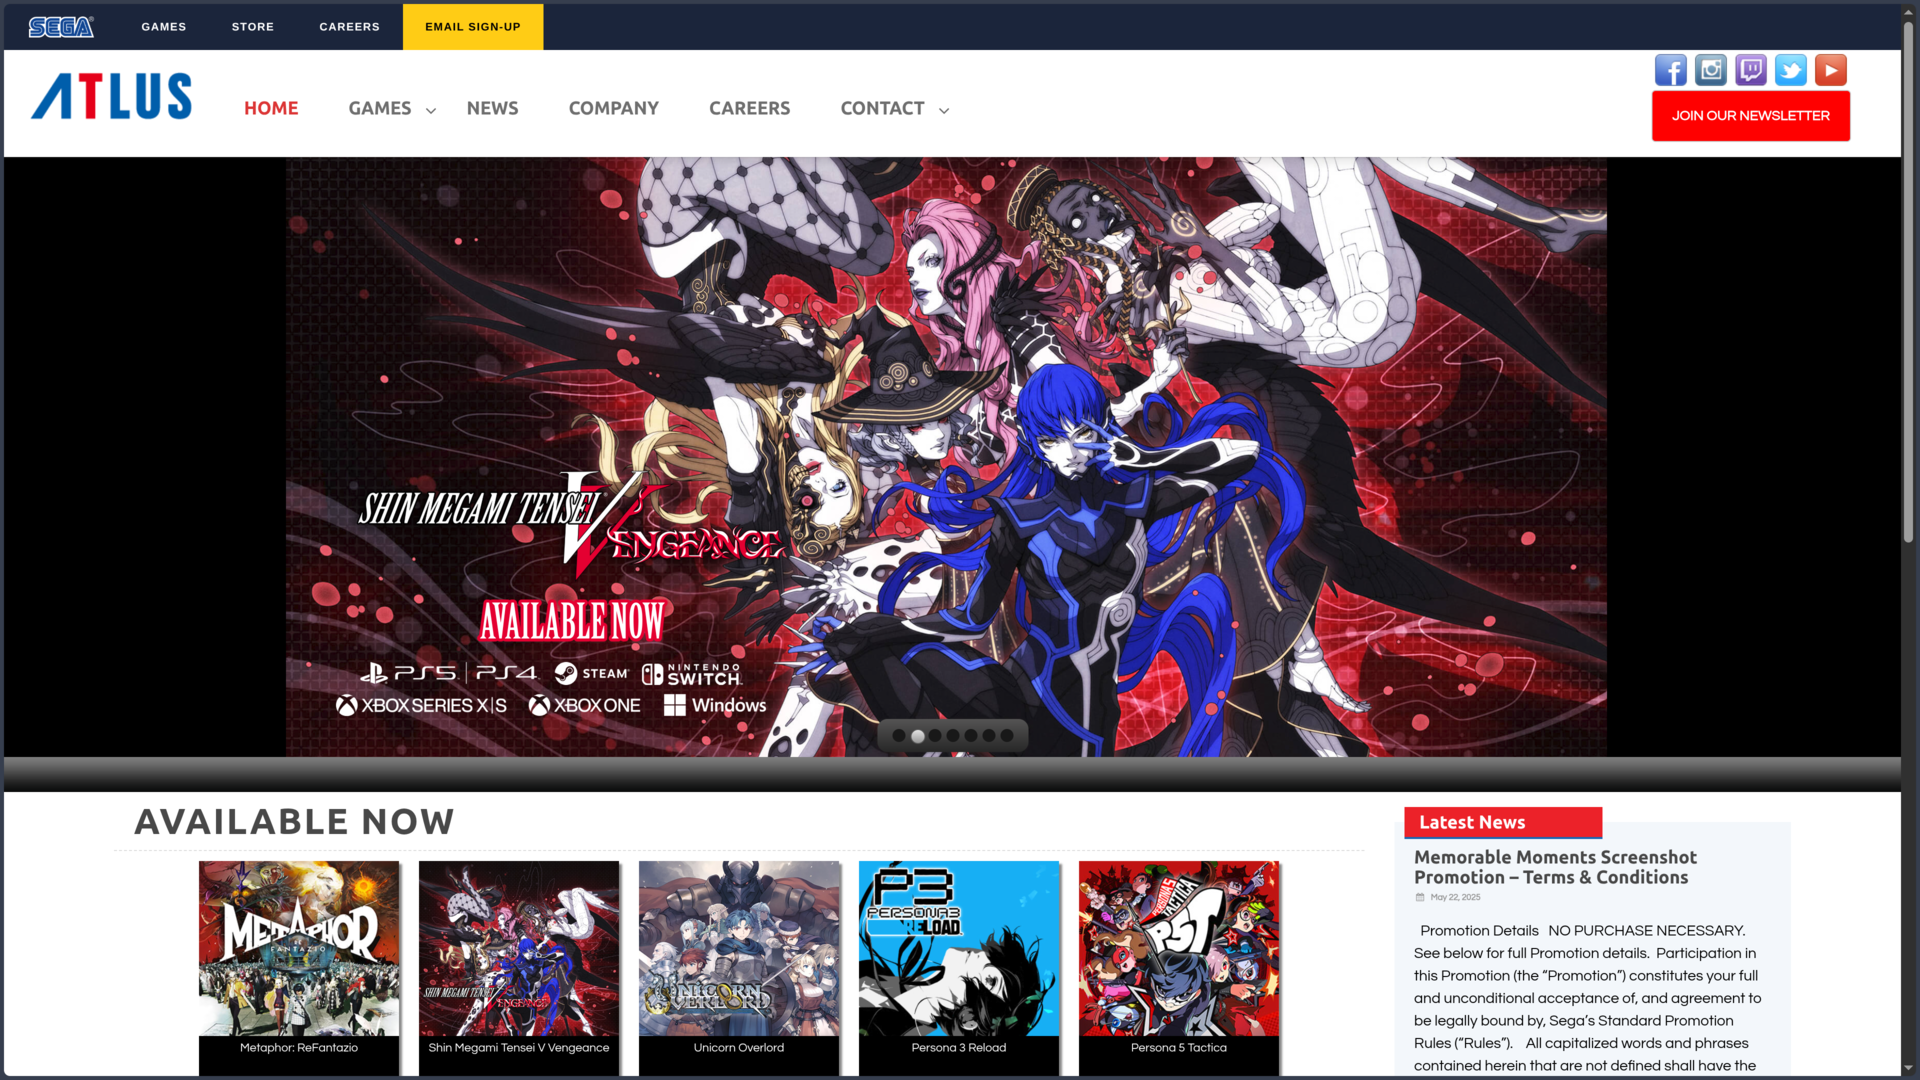Expand the CONTACT dropdown chevron
1920x1080 pixels.
point(944,110)
